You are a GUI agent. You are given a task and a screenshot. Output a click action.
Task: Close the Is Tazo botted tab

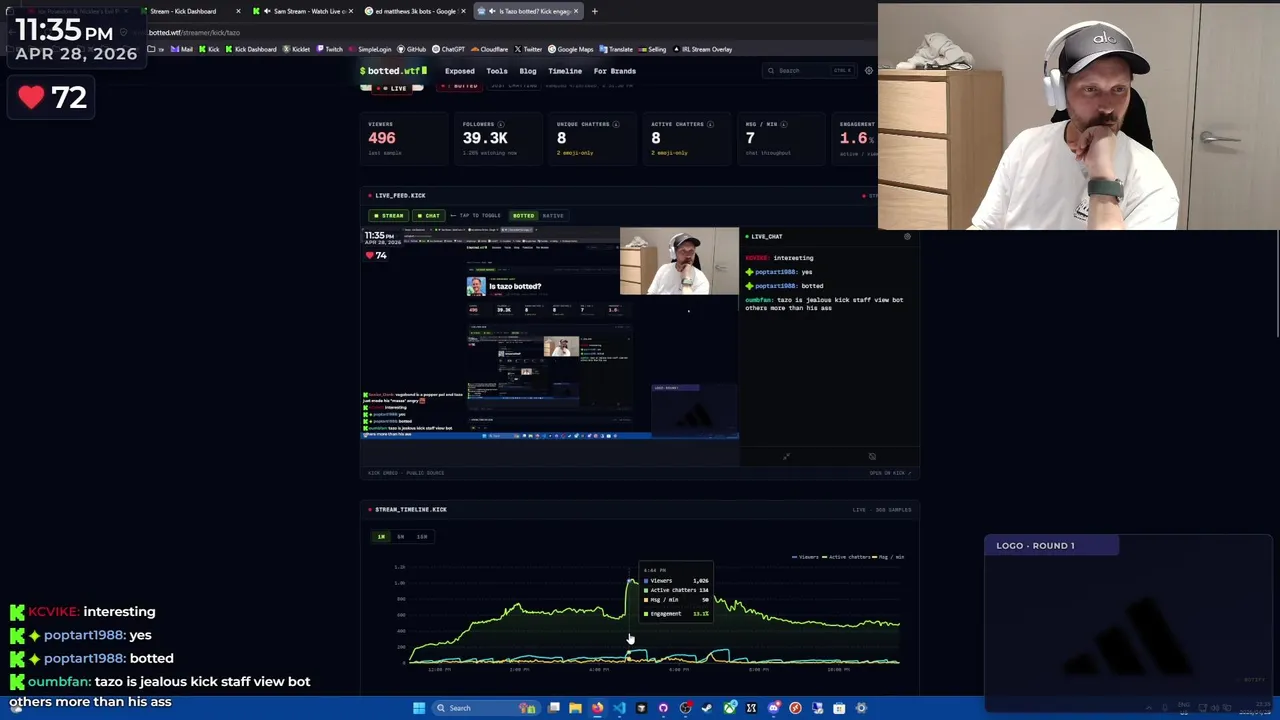[576, 11]
